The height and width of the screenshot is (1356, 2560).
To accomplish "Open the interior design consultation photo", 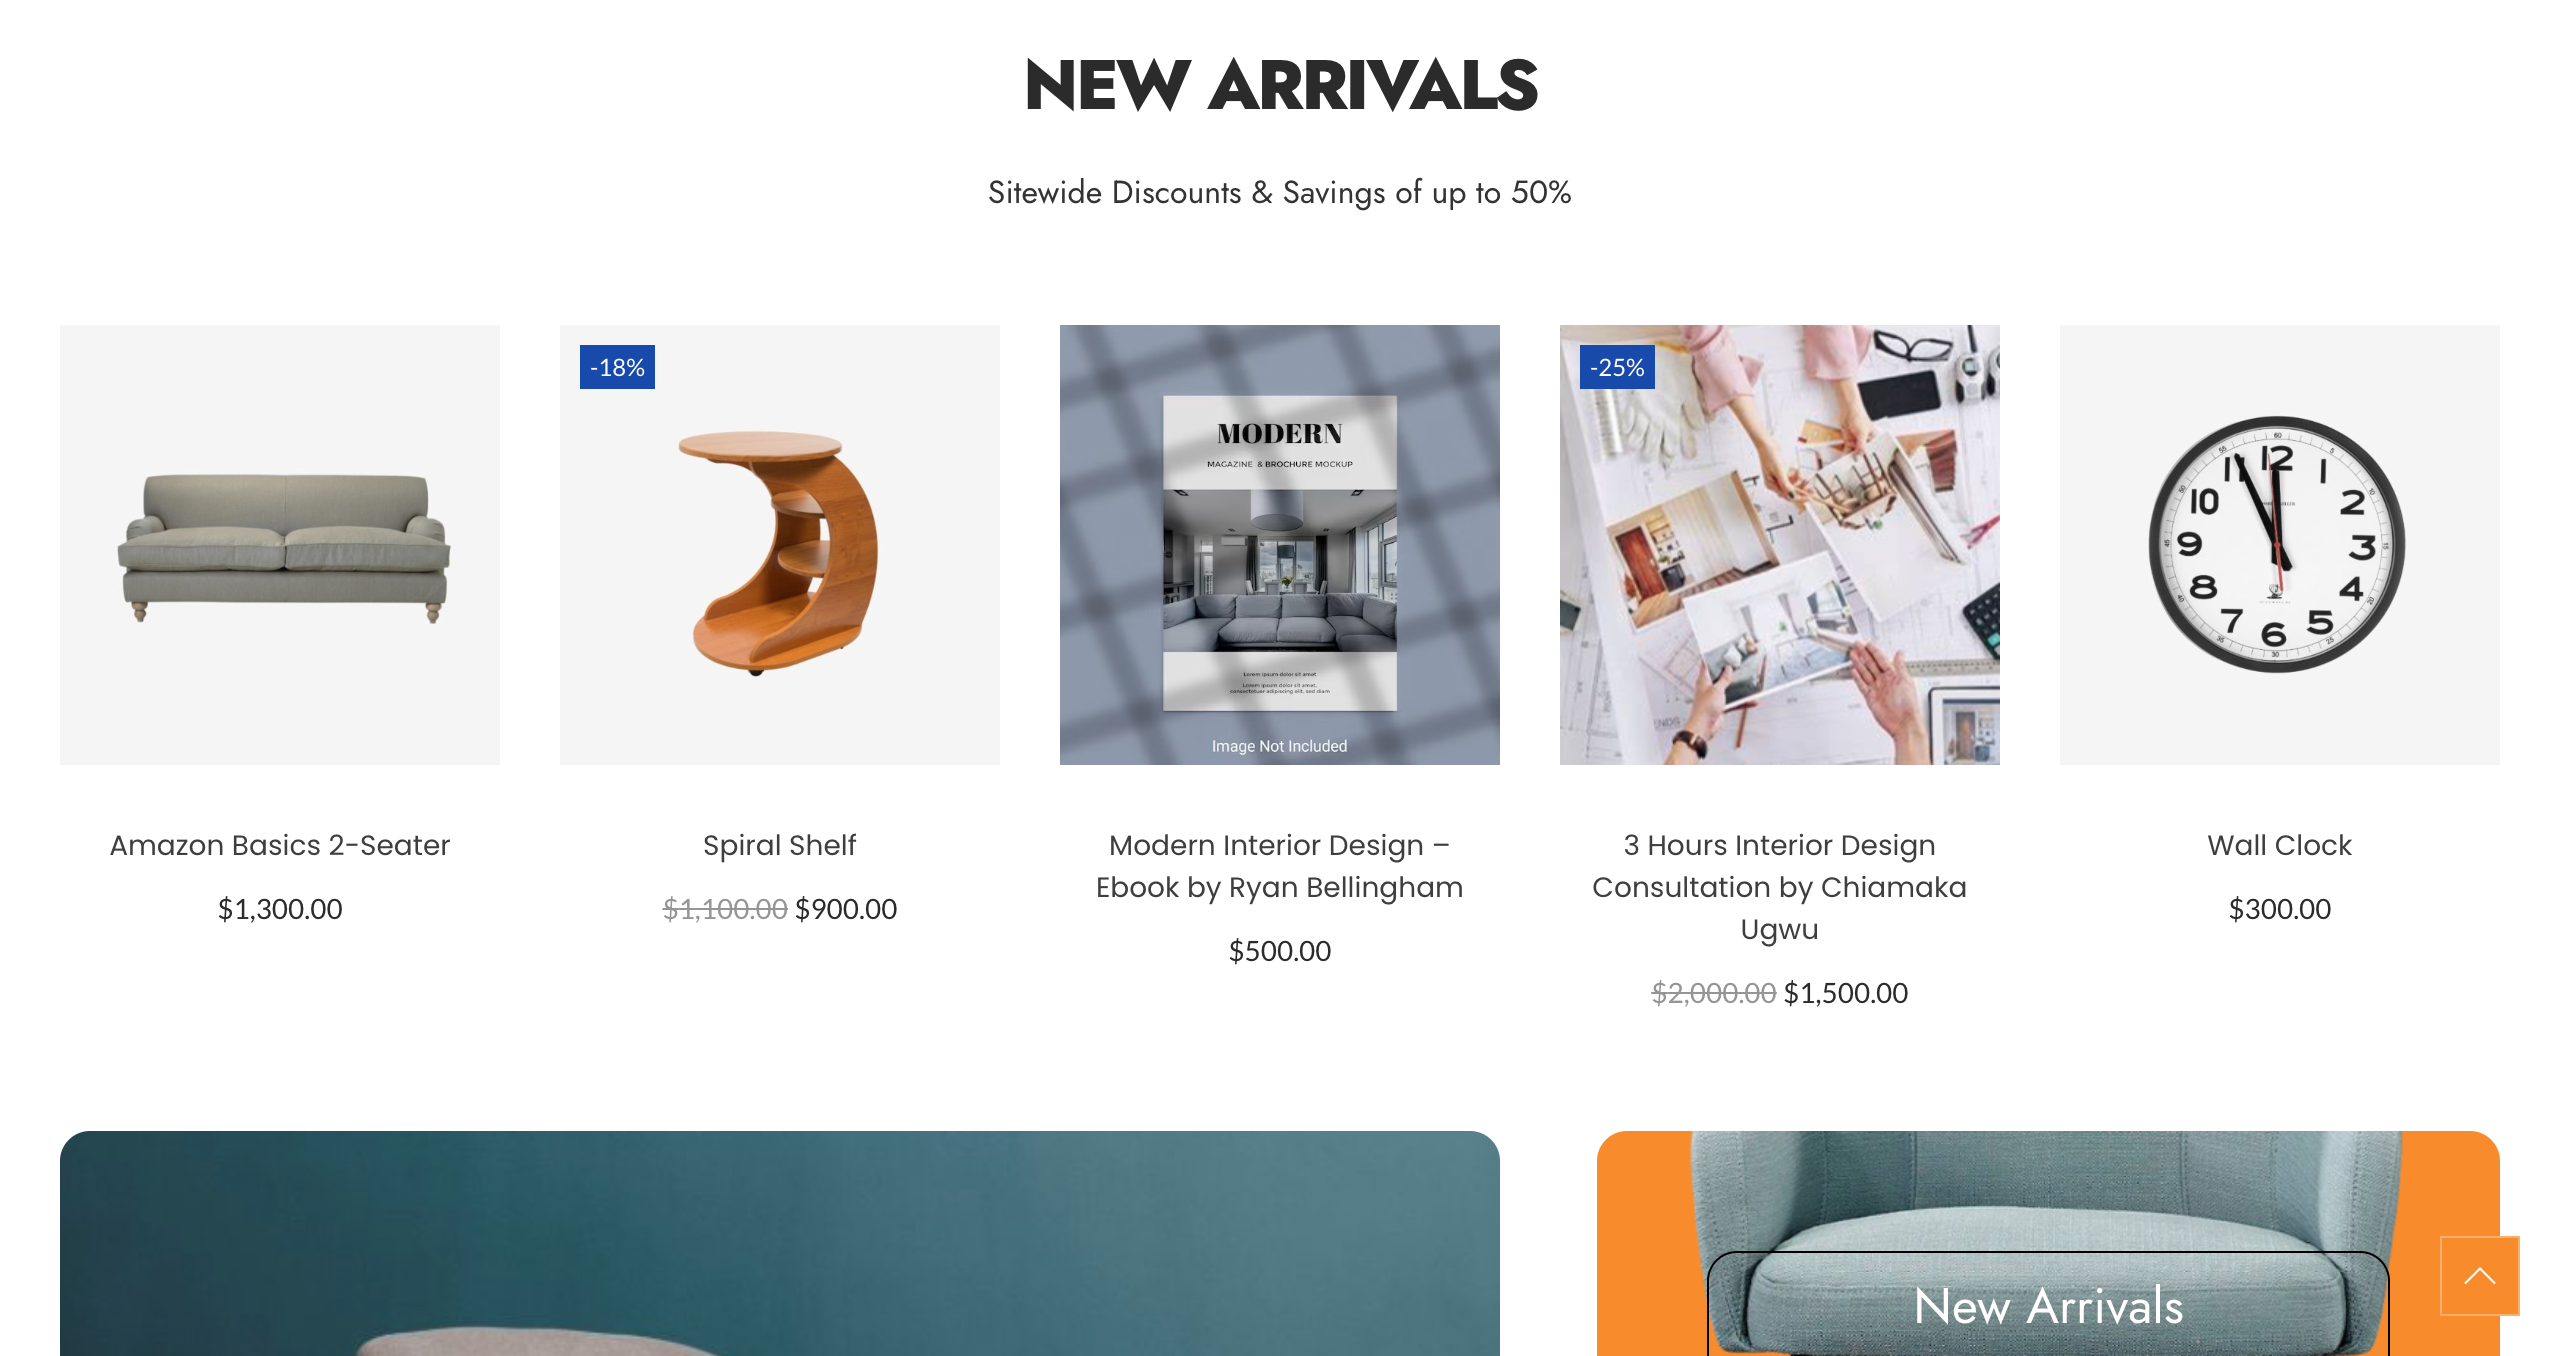I will (x=1780, y=545).
